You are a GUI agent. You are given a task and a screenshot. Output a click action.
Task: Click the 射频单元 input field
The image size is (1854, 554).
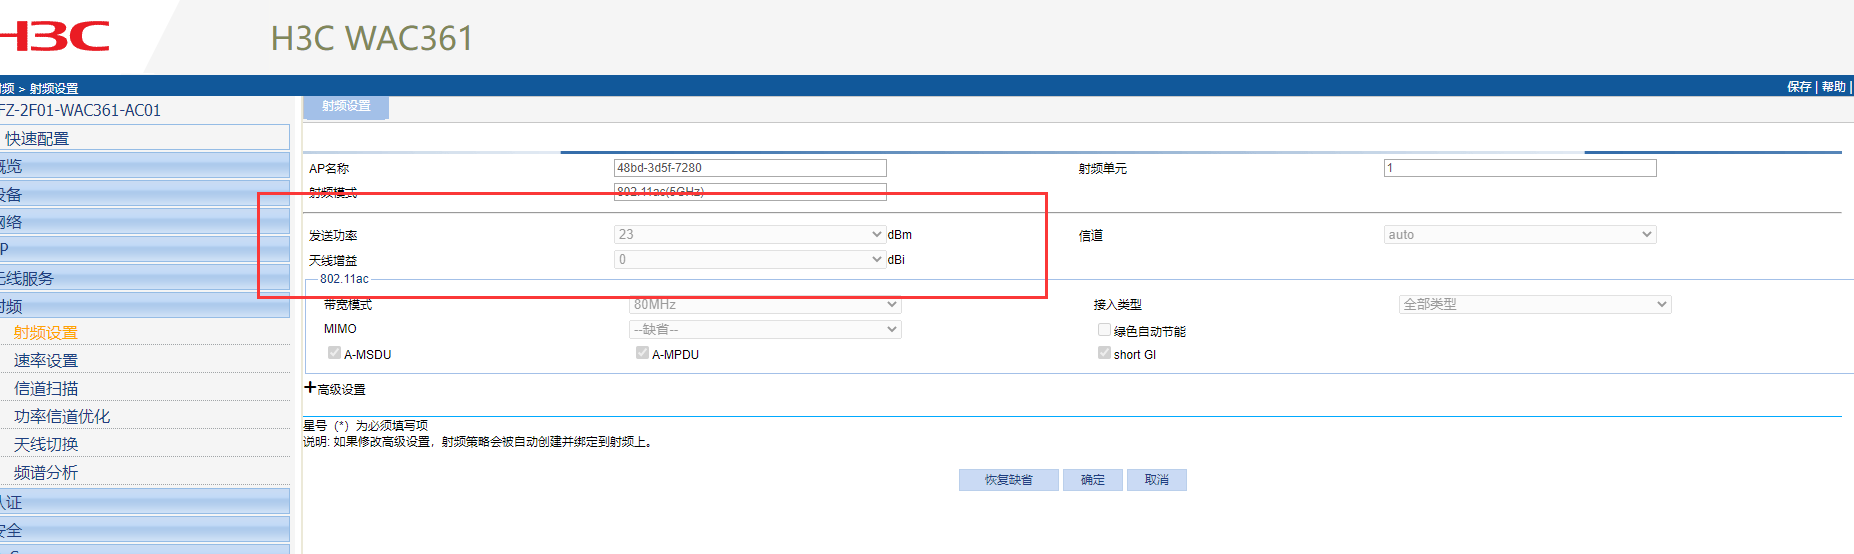[x=1520, y=168]
